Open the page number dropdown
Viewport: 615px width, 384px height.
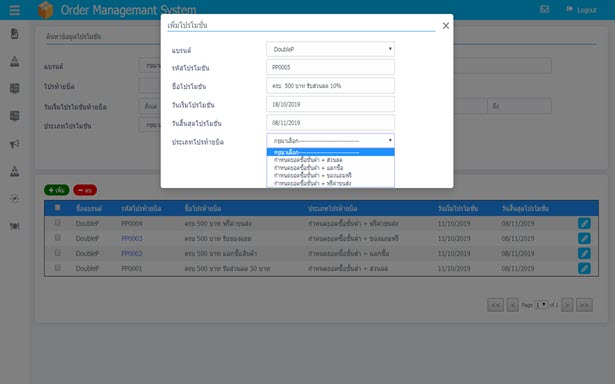pos(541,304)
